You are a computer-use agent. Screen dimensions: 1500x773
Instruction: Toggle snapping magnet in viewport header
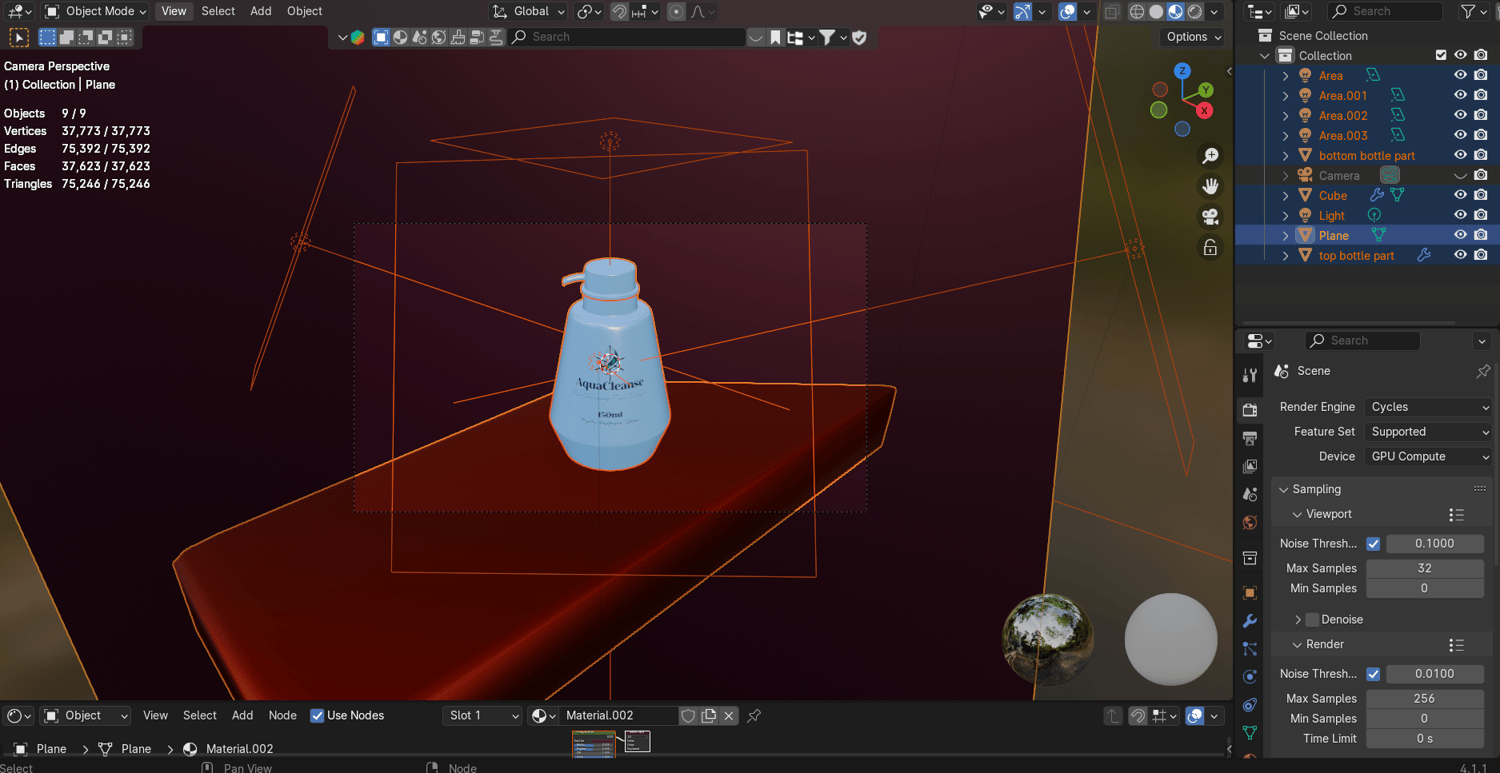(620, 12)
